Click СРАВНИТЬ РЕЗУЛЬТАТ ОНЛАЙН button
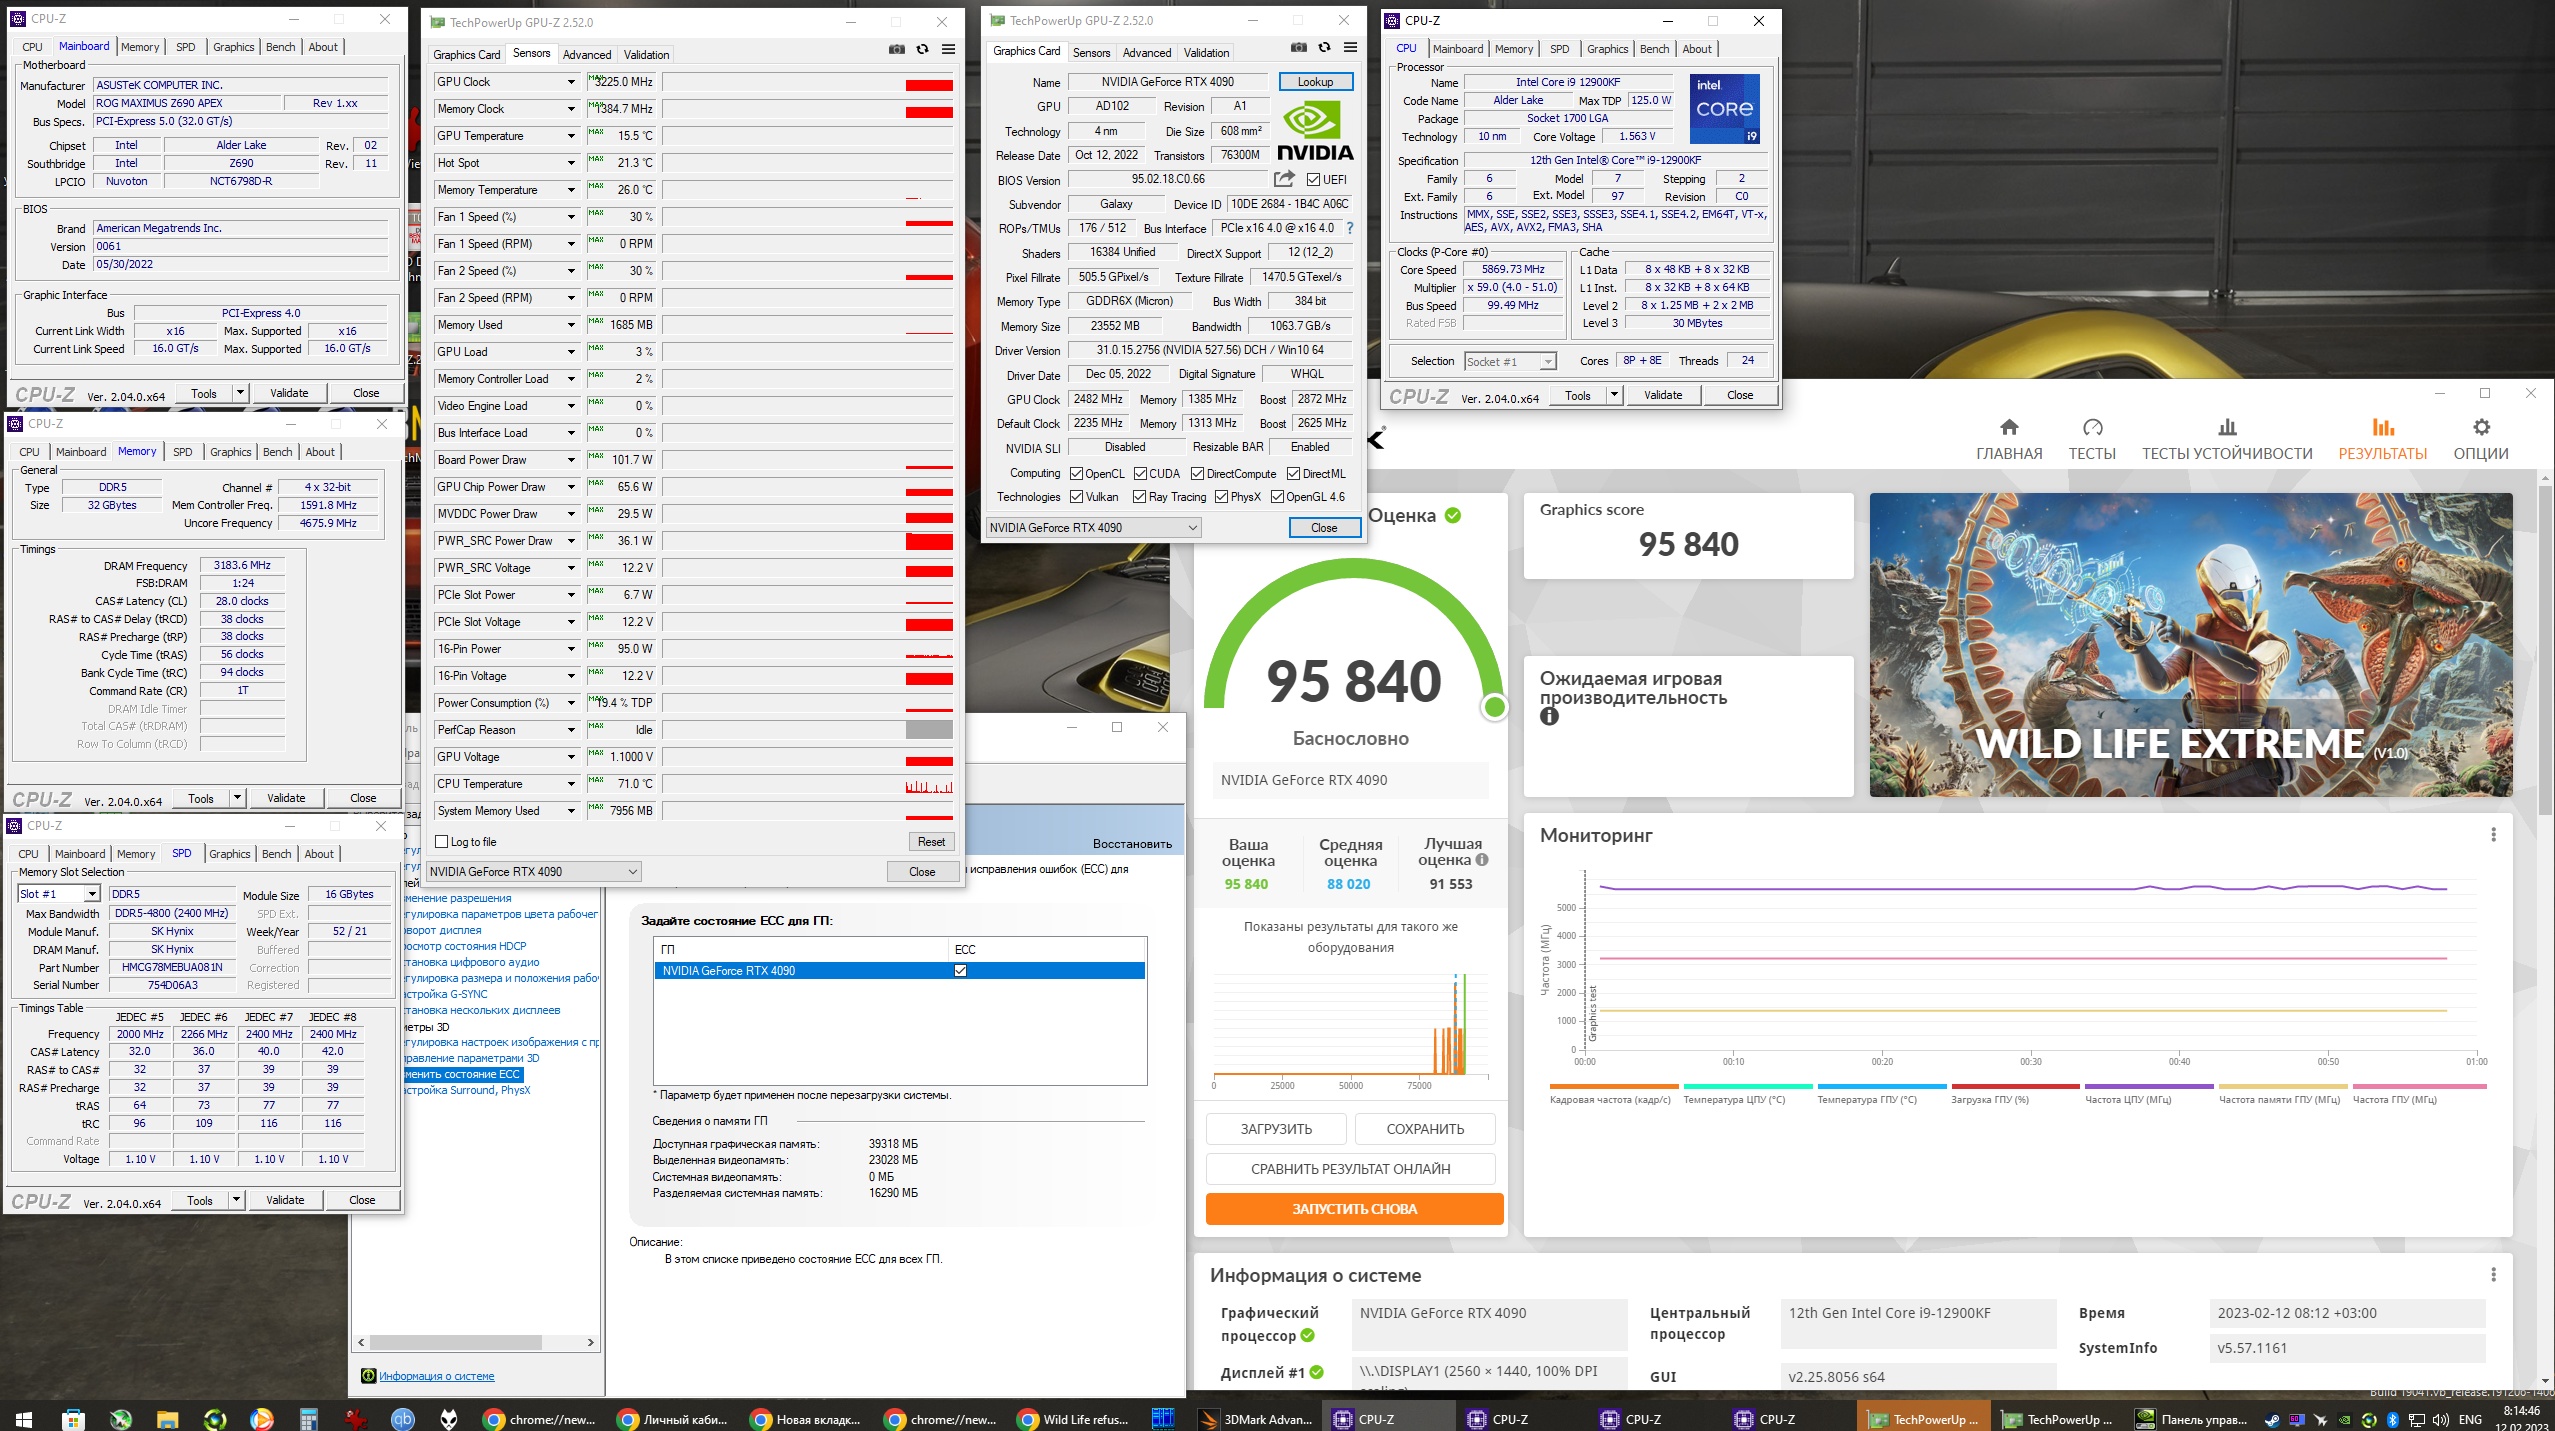2555x1431 pixels. (x=1350, y=1169)
